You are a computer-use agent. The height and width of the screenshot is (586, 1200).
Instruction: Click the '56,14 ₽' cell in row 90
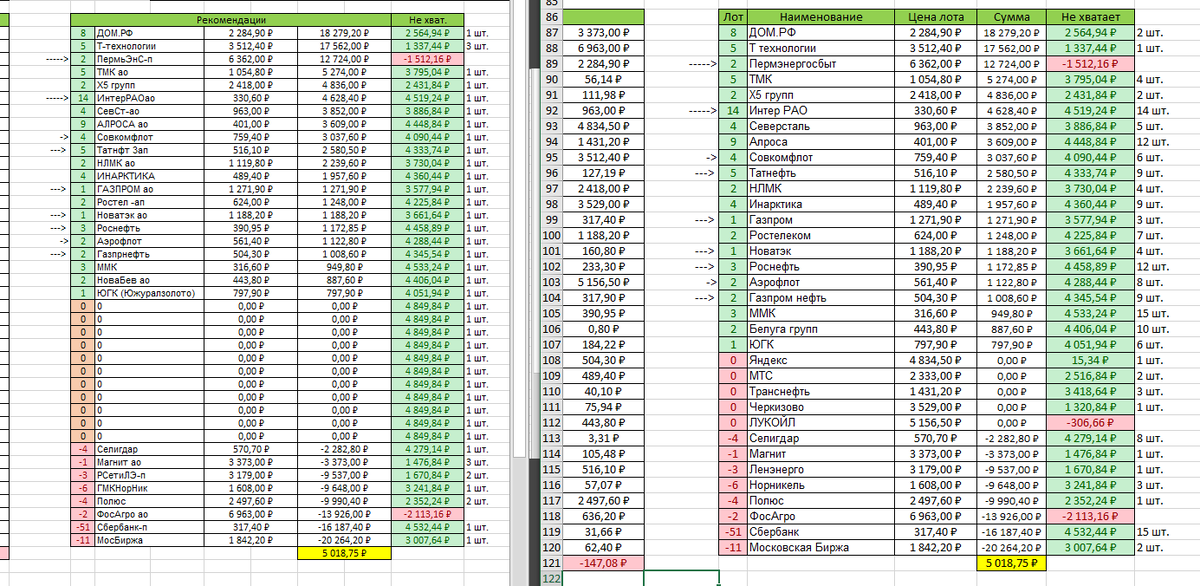pyautogui.click(x=603, y=79)
